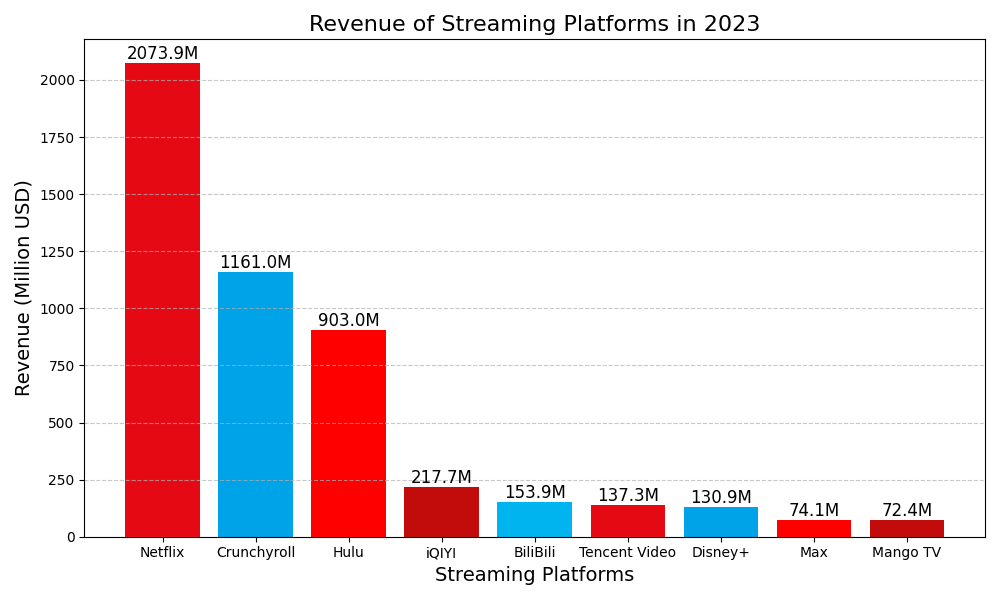1000x600 pixels.
Task: Click the Mango TV dark red bar
Action: (907, 529)
